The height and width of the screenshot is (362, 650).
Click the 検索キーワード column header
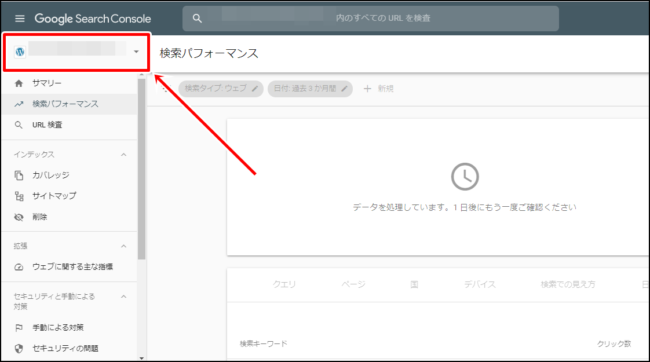(263, 344)
